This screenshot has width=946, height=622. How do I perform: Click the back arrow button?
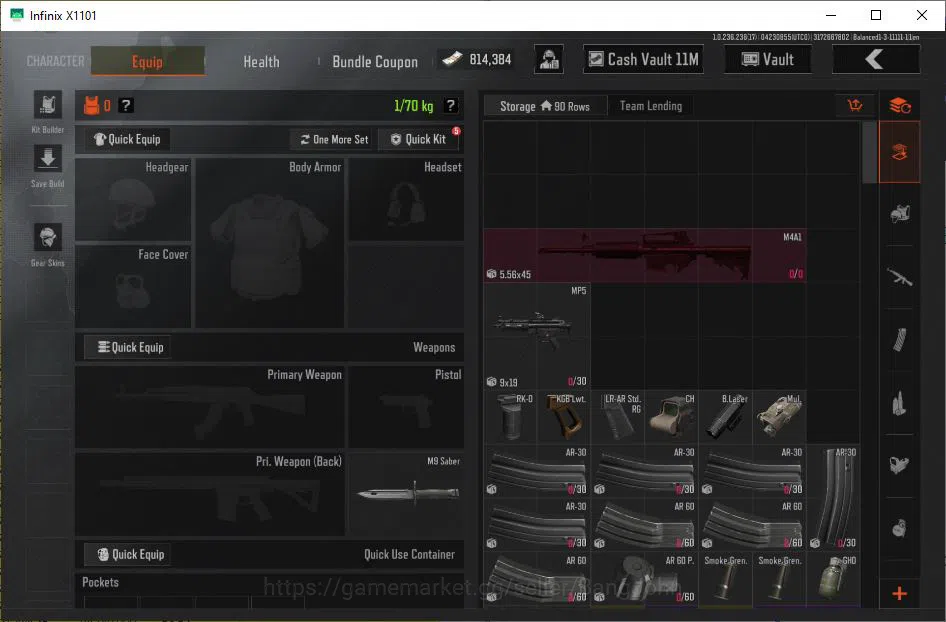tap(876, 60)
